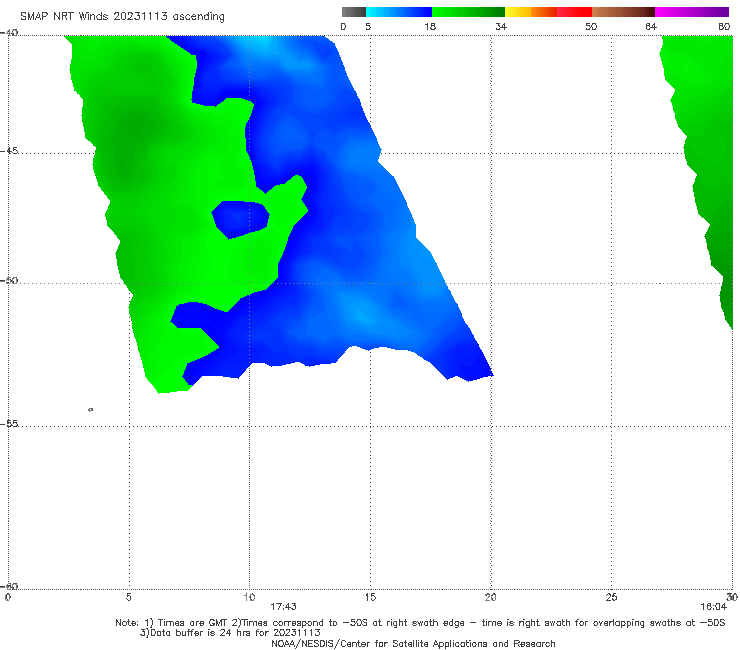Click the colorbar label '50' under the red segment

tap(591, 27)
